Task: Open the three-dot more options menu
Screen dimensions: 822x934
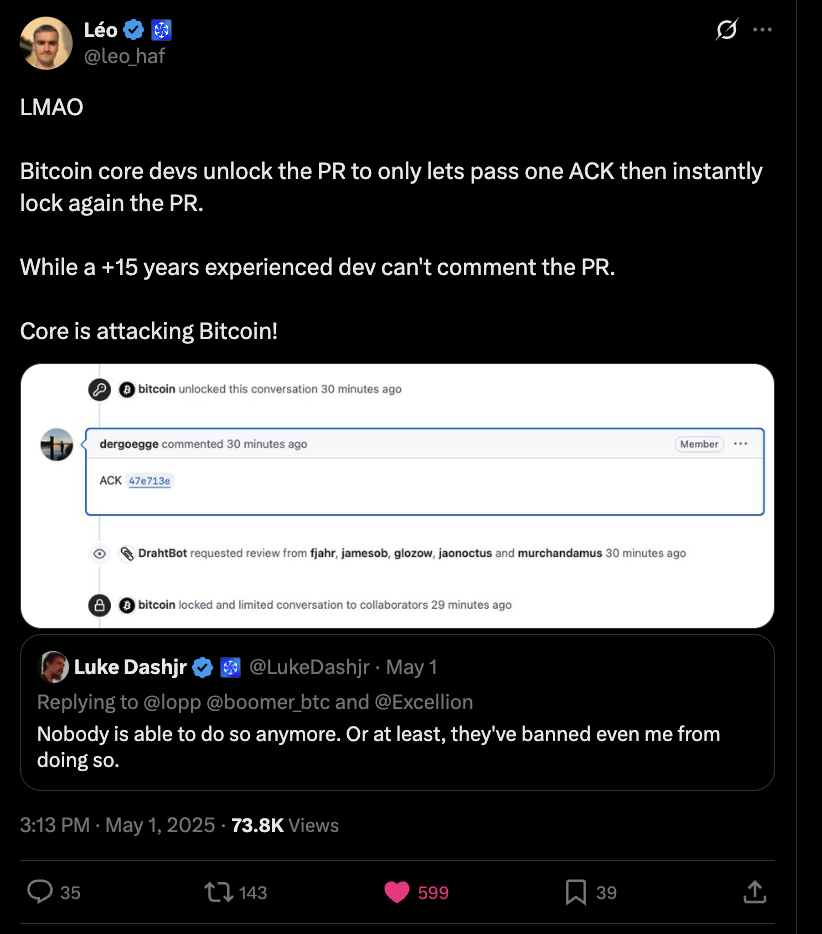Action: tap(762, 31)
